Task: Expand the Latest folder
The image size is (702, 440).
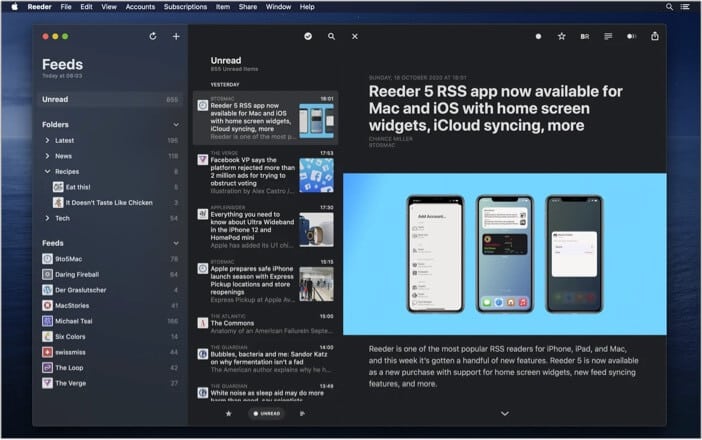Action: click(47, 141)
